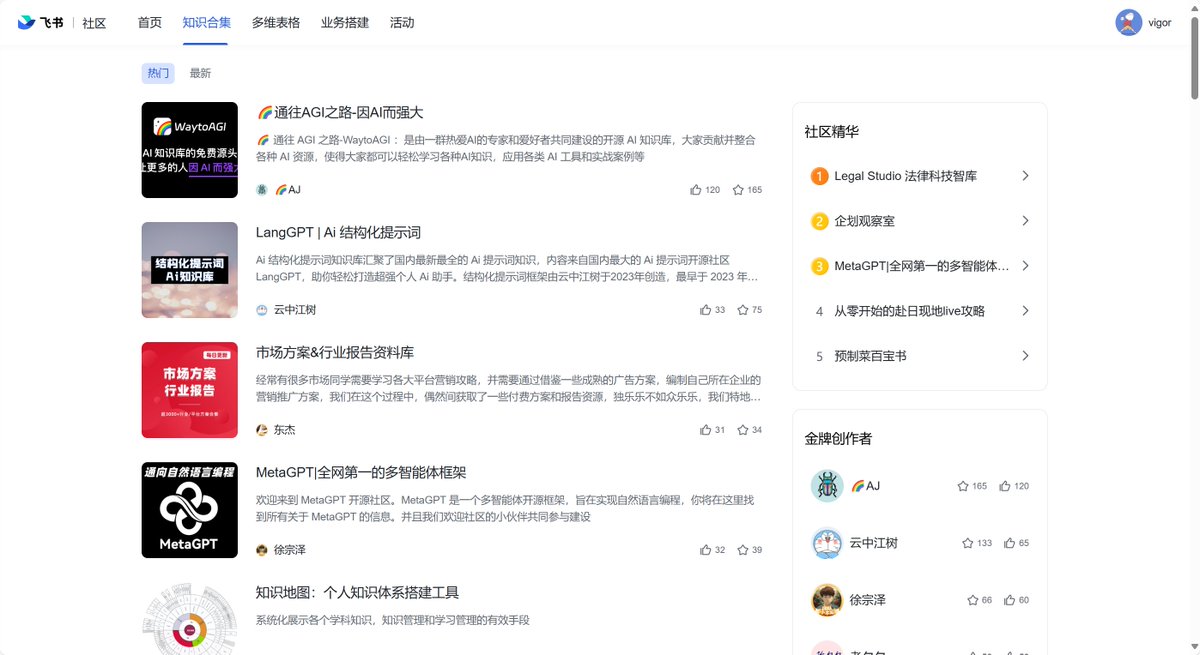Open 预制菜百宝书 entry
Screen dimensions: 1200x655
[x=871, y=356]
